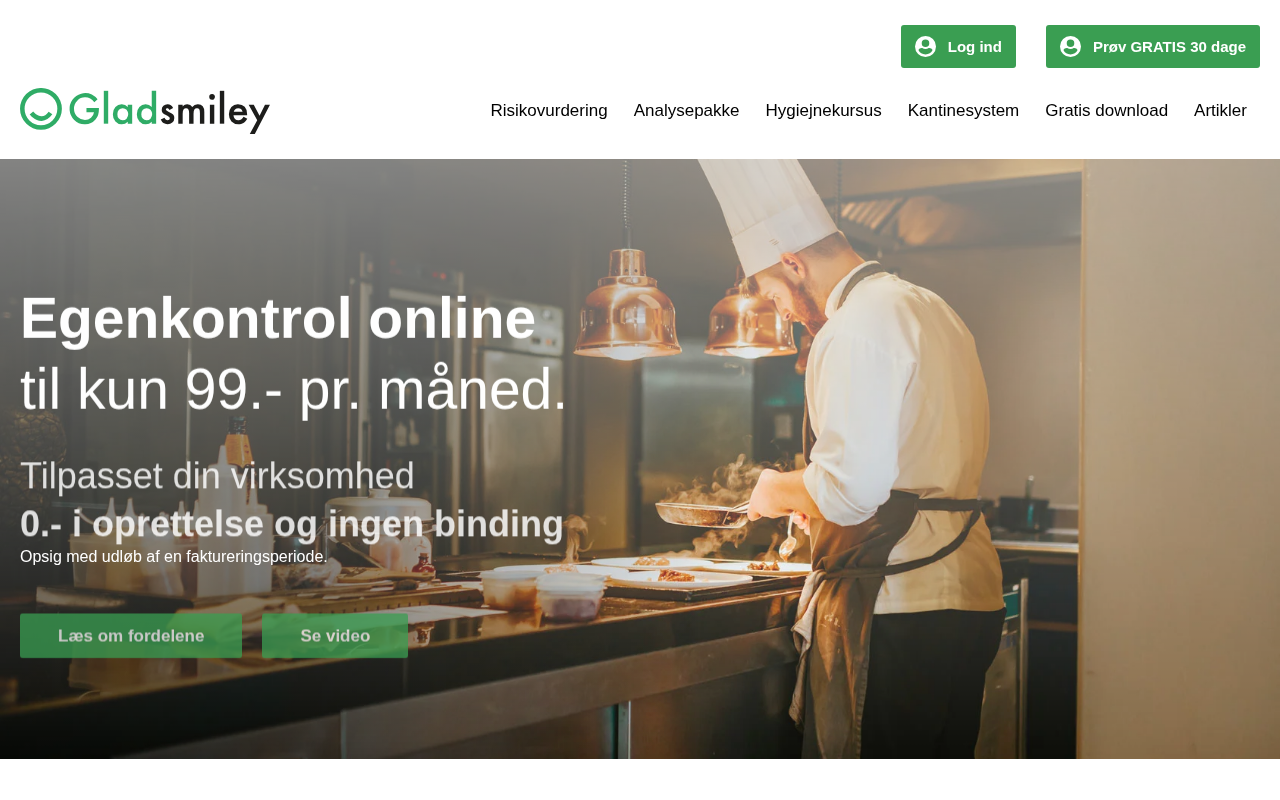Click the 'Opsig med udløb' fine print
The height and width of the screenshot is (800, 1280).
click(173, 557)
